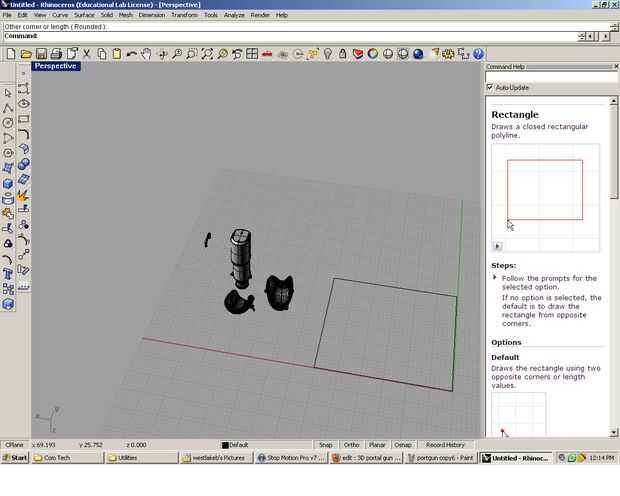The width and height of the screenshot is (620, 496).
Task: Toggle Planar mode in status bar
Action: coord(377,445)
